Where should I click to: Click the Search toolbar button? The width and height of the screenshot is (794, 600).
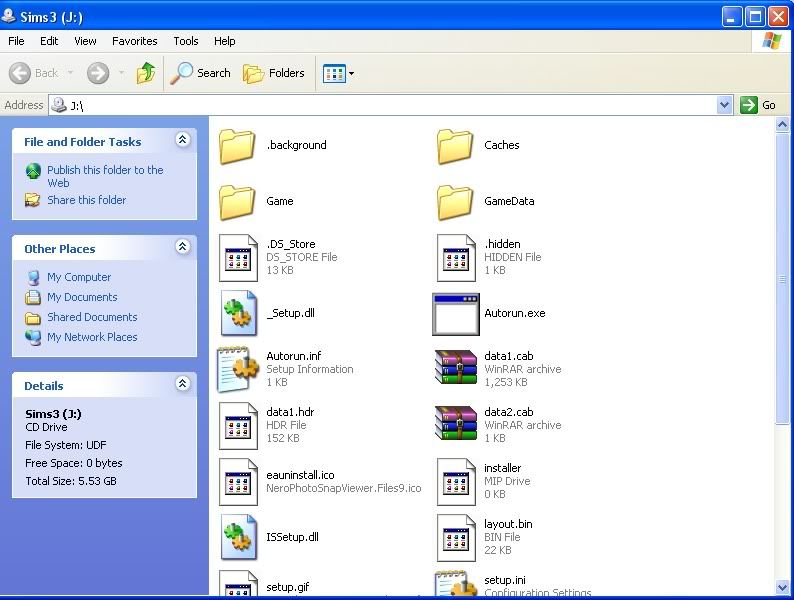[200, 73]
